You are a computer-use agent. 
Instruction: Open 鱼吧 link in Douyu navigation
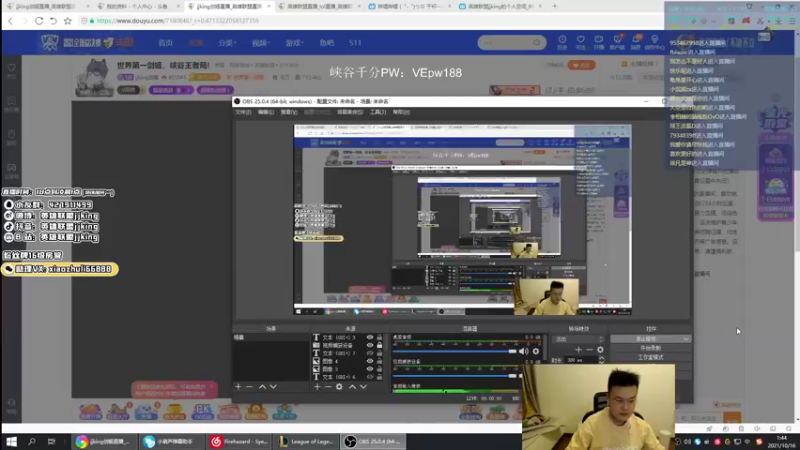(x=327, y=43)
